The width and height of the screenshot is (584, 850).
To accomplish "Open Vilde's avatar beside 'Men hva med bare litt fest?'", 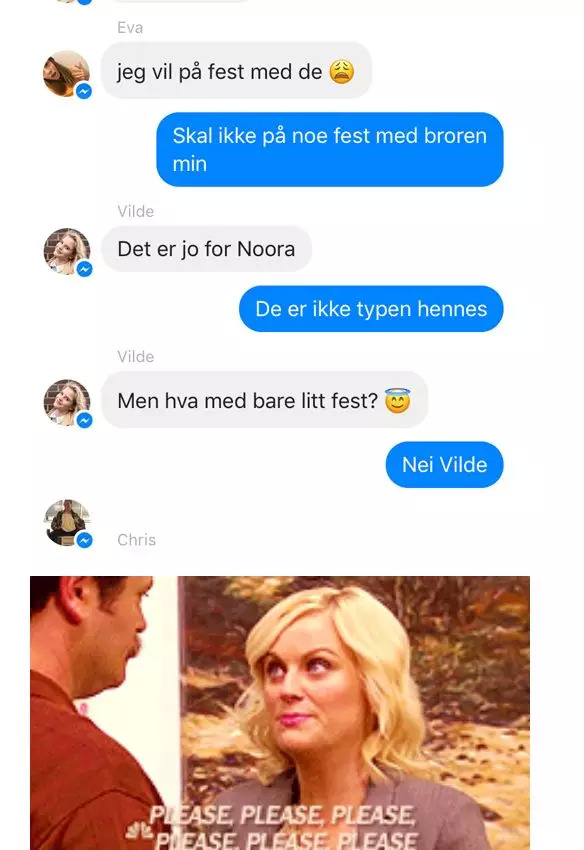I will coord(67,402).
